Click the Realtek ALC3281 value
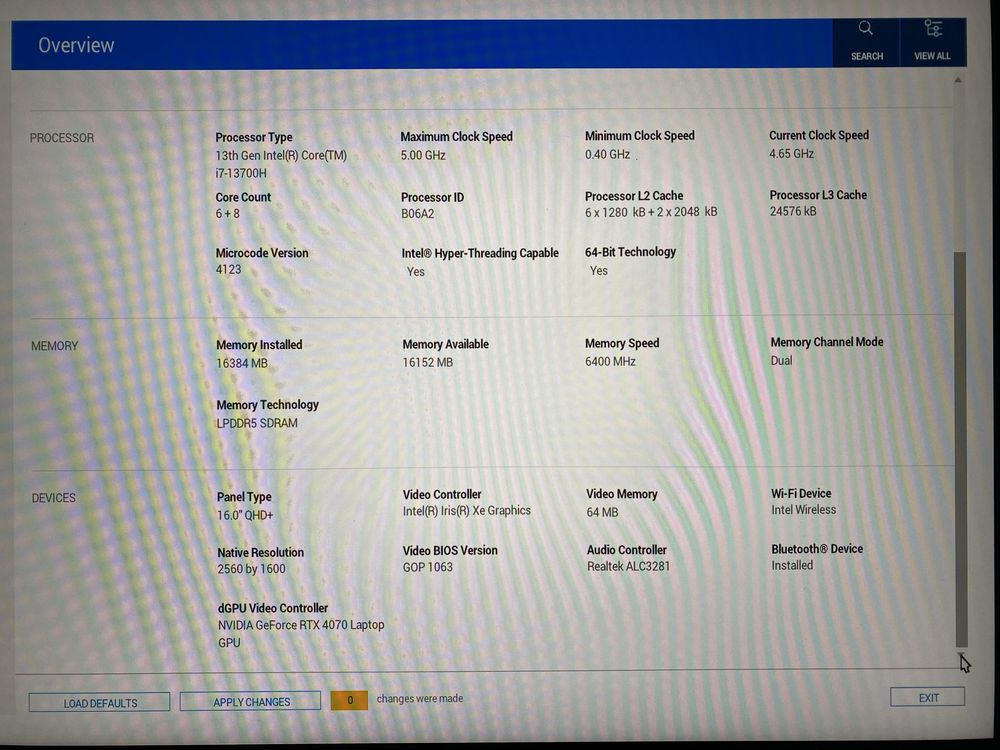This screenshot has width=1000, height=750. [x=628, y=566]
